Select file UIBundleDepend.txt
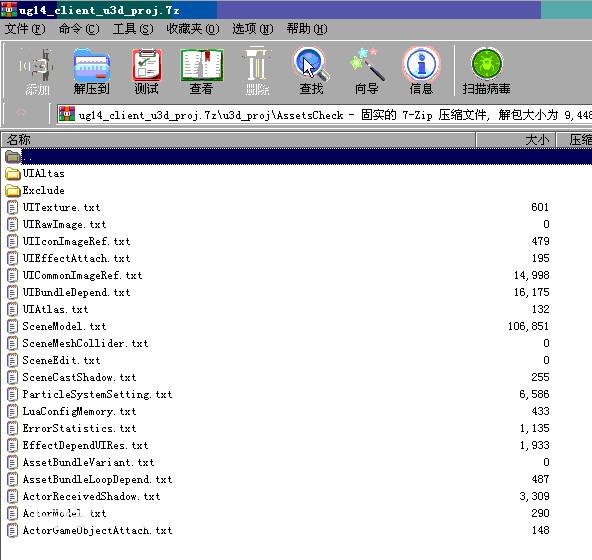The height and width of the screenshot is (560, 592). [x=76, y=292]
